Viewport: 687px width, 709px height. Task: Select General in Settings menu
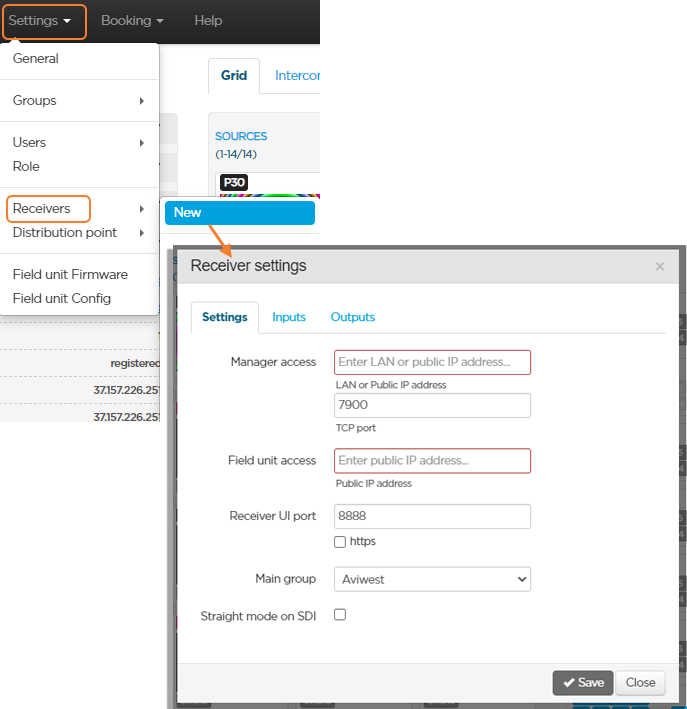click(x=36, y=59)
